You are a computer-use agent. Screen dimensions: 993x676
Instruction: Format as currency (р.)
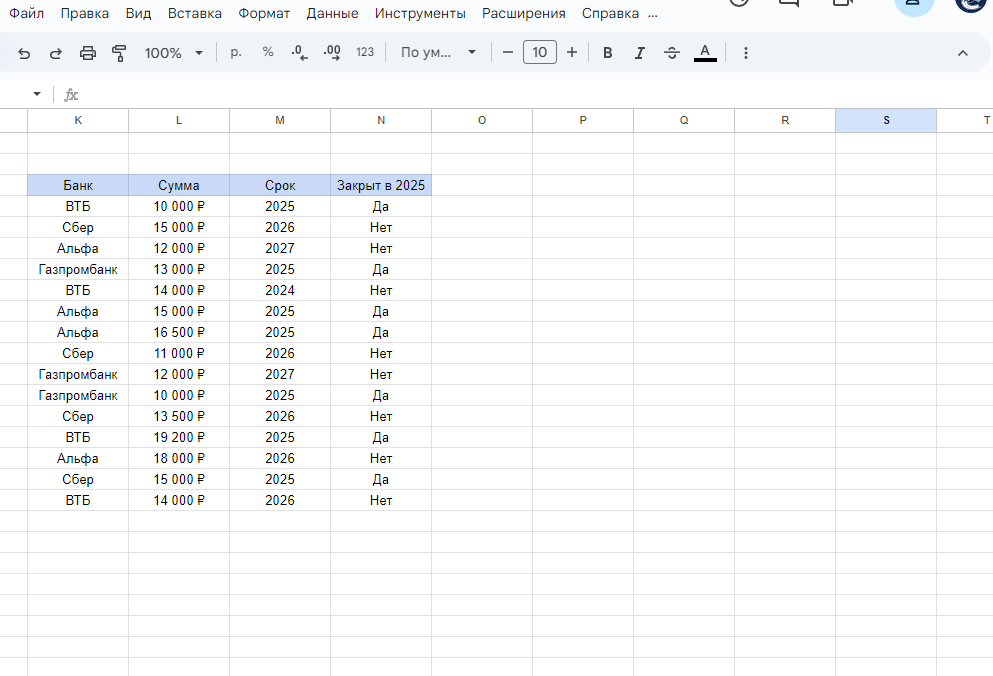(x=236, y=53)
